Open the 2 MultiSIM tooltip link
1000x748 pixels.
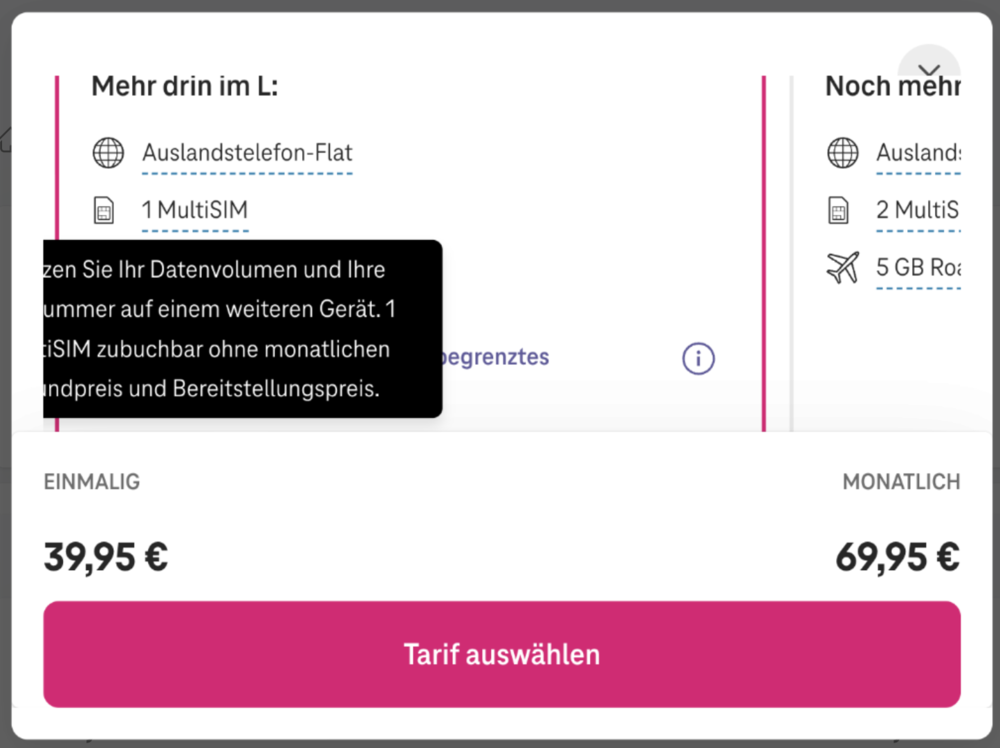[x=918, y=210]
